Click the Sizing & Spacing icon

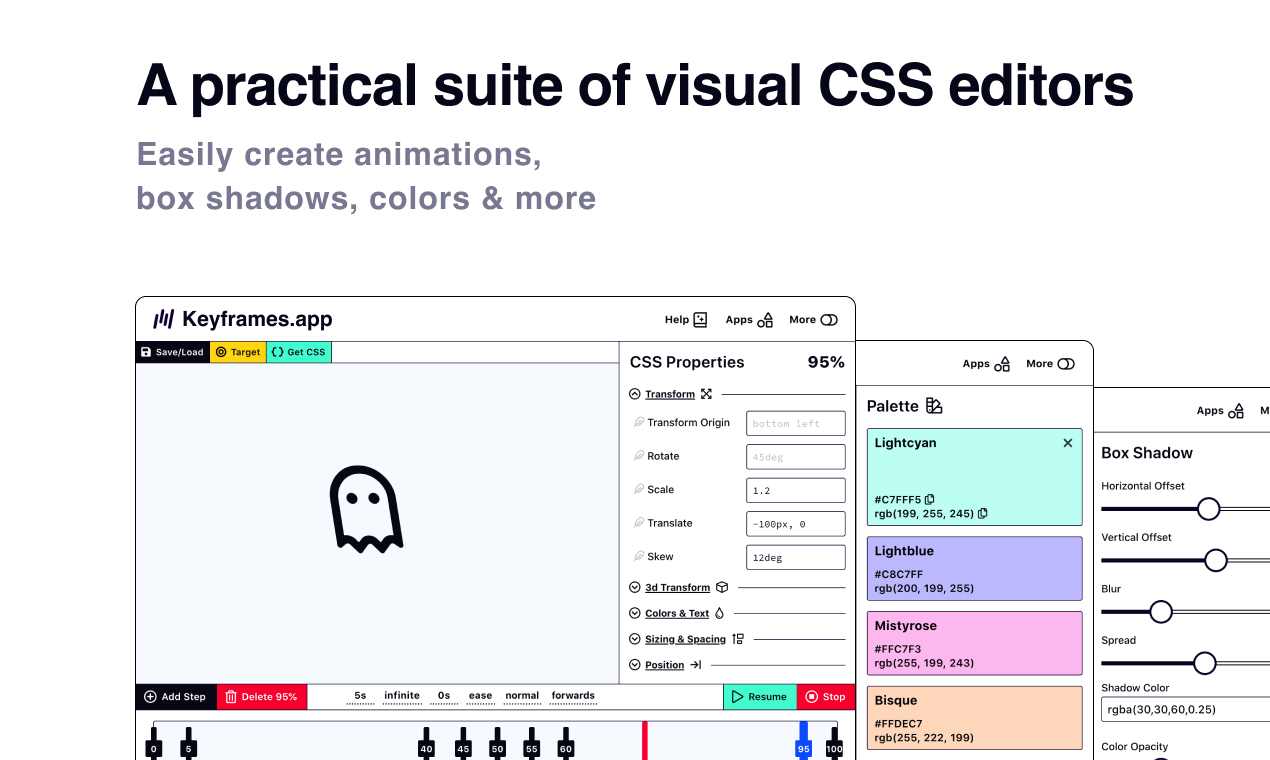click(x=738, y=639)
